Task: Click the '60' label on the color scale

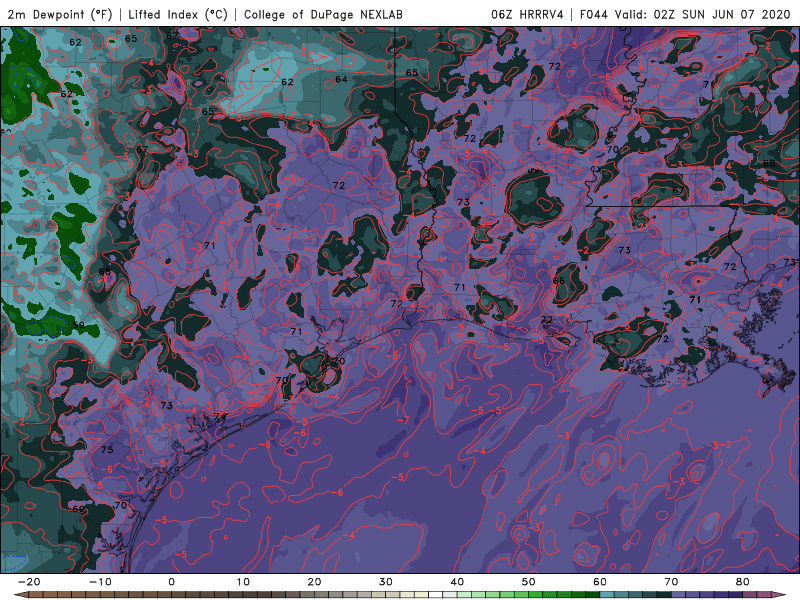Action: pos(600,582)
